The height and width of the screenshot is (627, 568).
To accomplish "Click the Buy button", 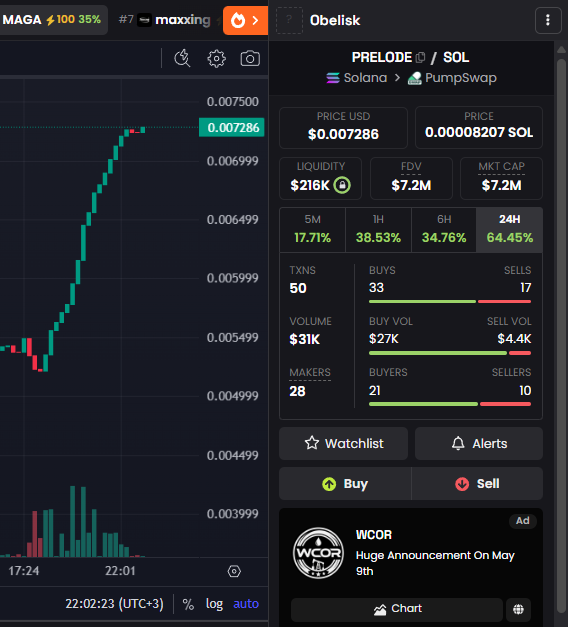I will [x=345, y=483].
